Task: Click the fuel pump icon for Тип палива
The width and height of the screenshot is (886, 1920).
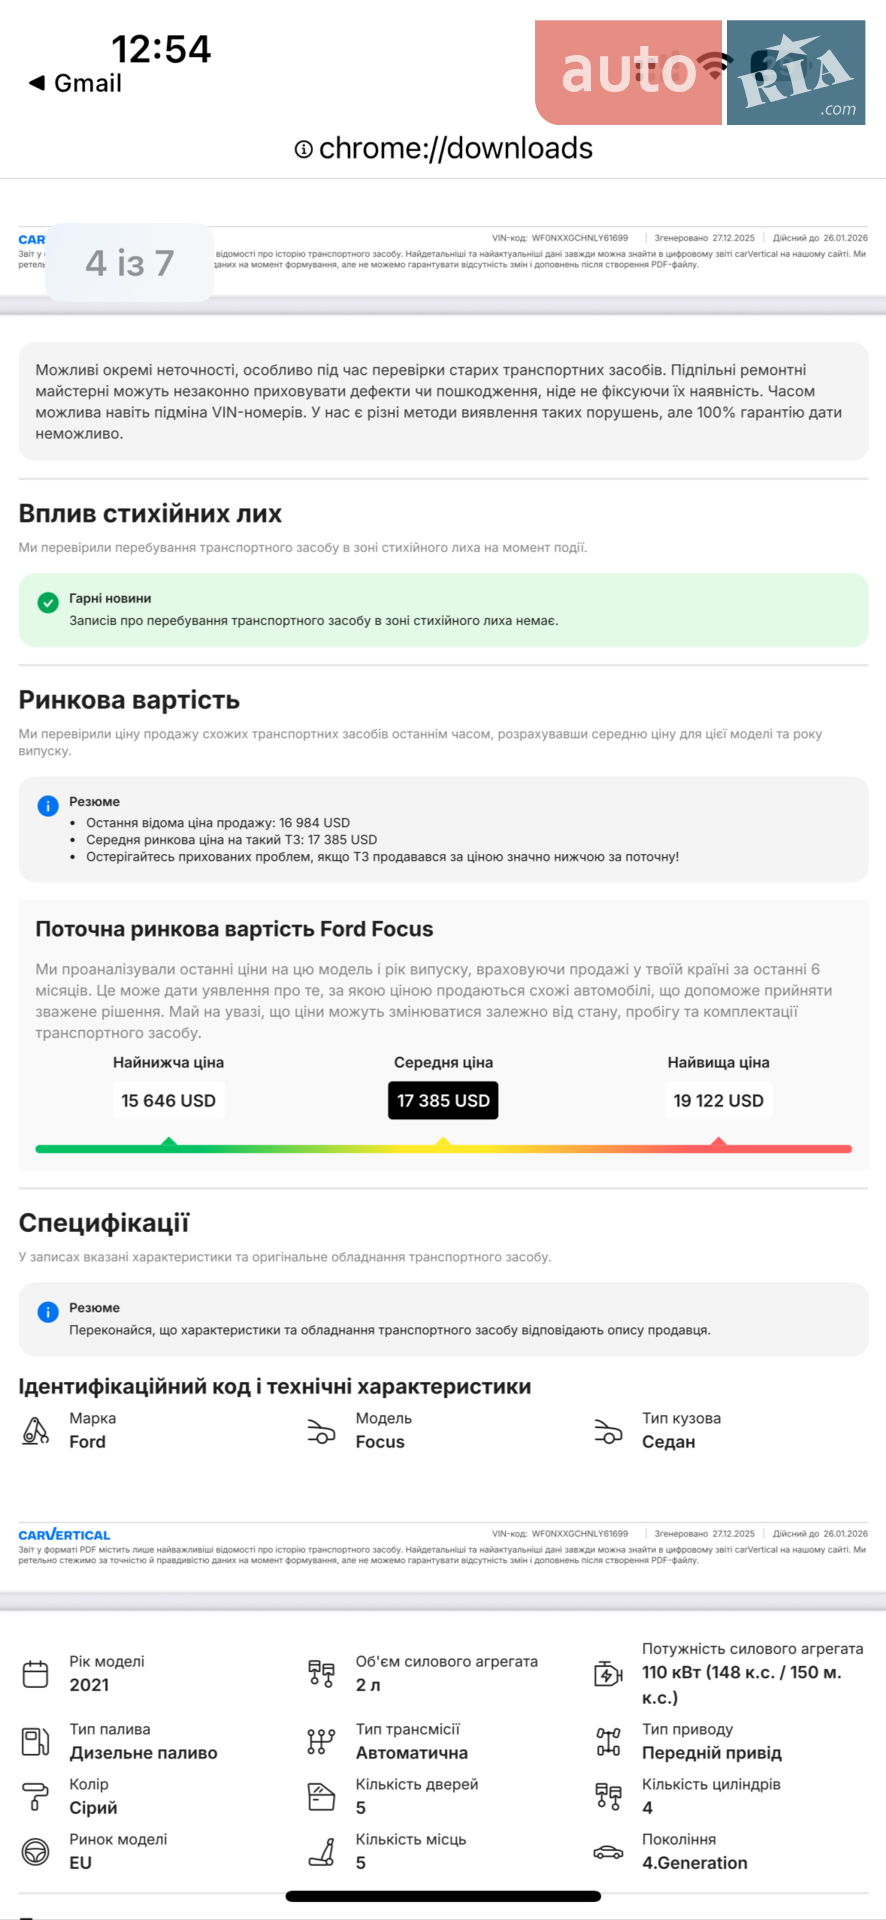Action: (36, 1742)
